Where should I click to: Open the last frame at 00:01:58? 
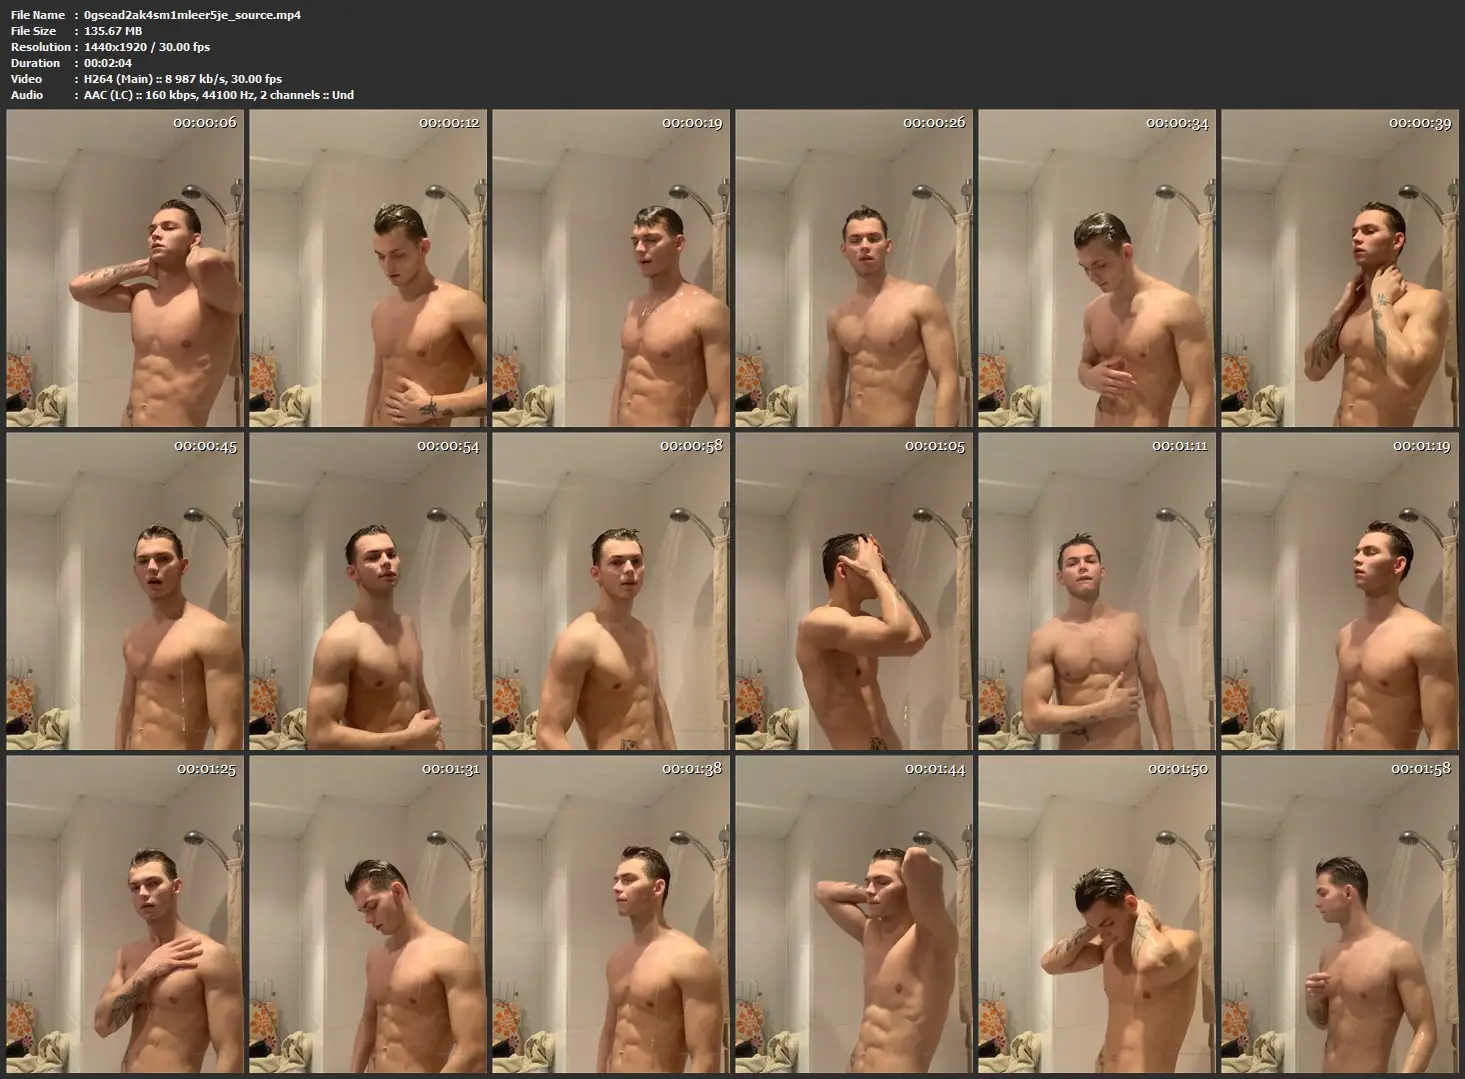coord(1340,914)
